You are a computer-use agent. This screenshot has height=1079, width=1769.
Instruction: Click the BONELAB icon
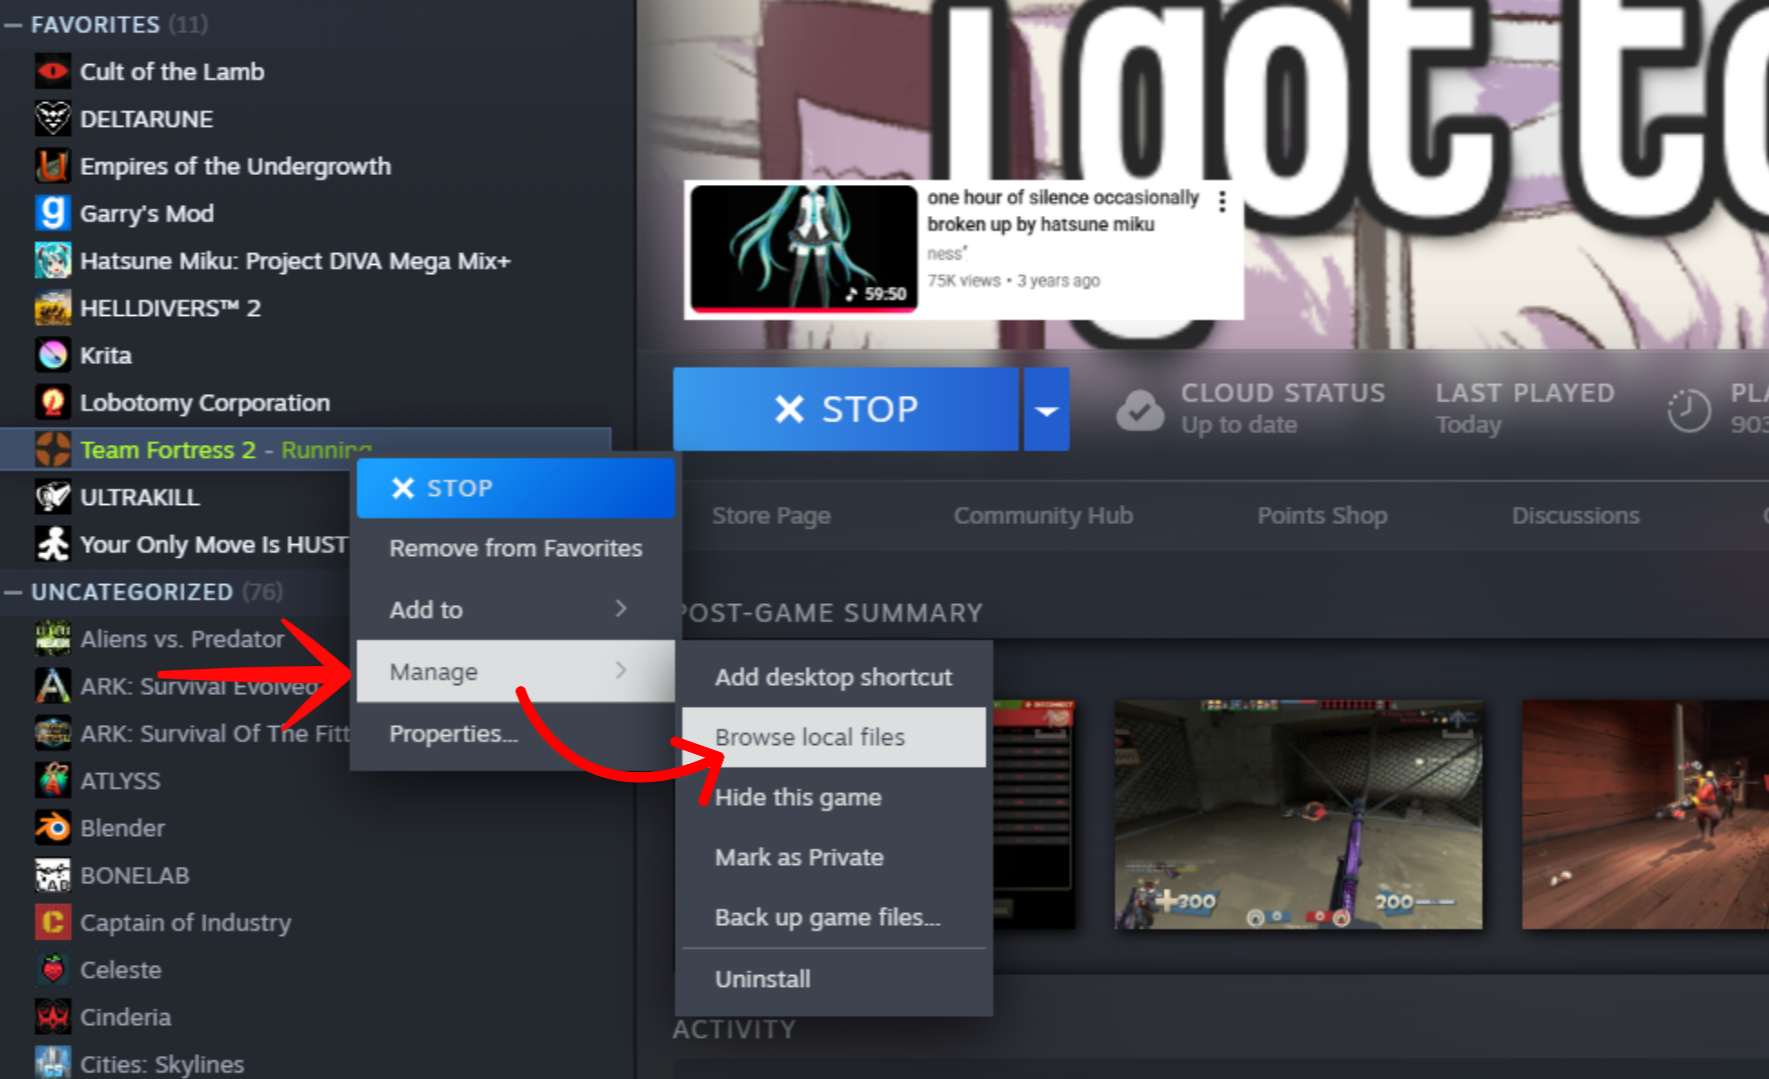tap(53, 875)
